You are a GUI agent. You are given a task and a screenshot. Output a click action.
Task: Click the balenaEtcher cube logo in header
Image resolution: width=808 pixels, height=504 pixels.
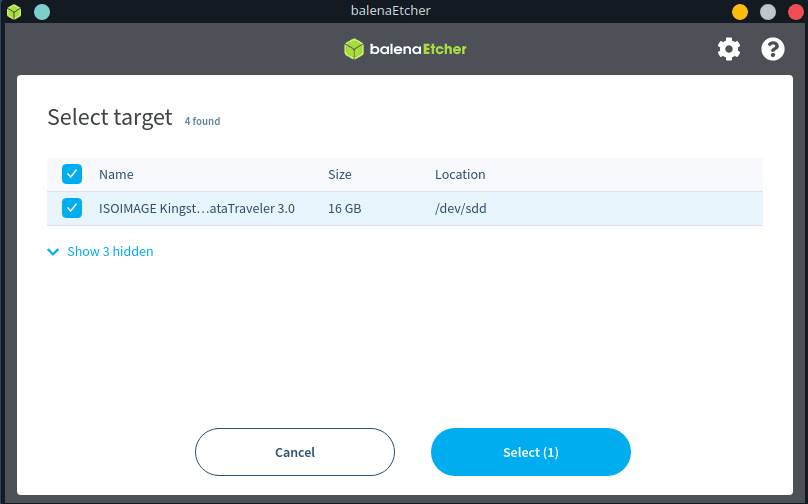(354, 49)
